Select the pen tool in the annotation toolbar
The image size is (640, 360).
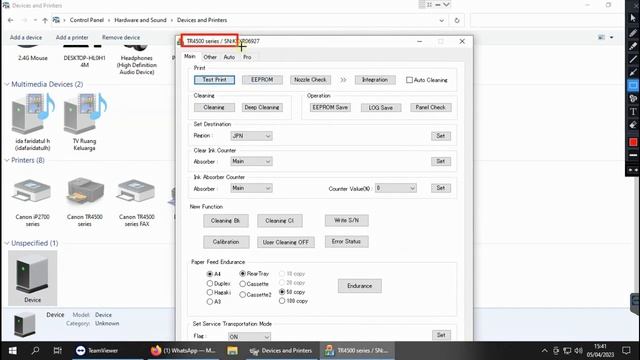coord(633,33)
